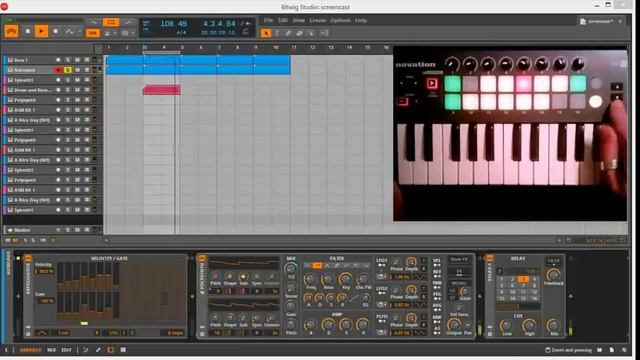Click the Arpeggiator Velocity percentage value
This screenshot has height=360, width=640.
45,271
